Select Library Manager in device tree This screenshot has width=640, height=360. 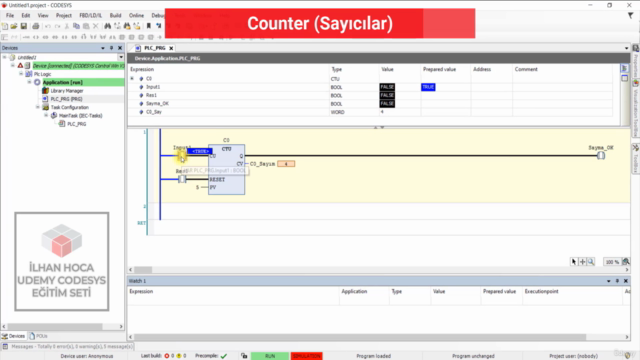(67, 91)
